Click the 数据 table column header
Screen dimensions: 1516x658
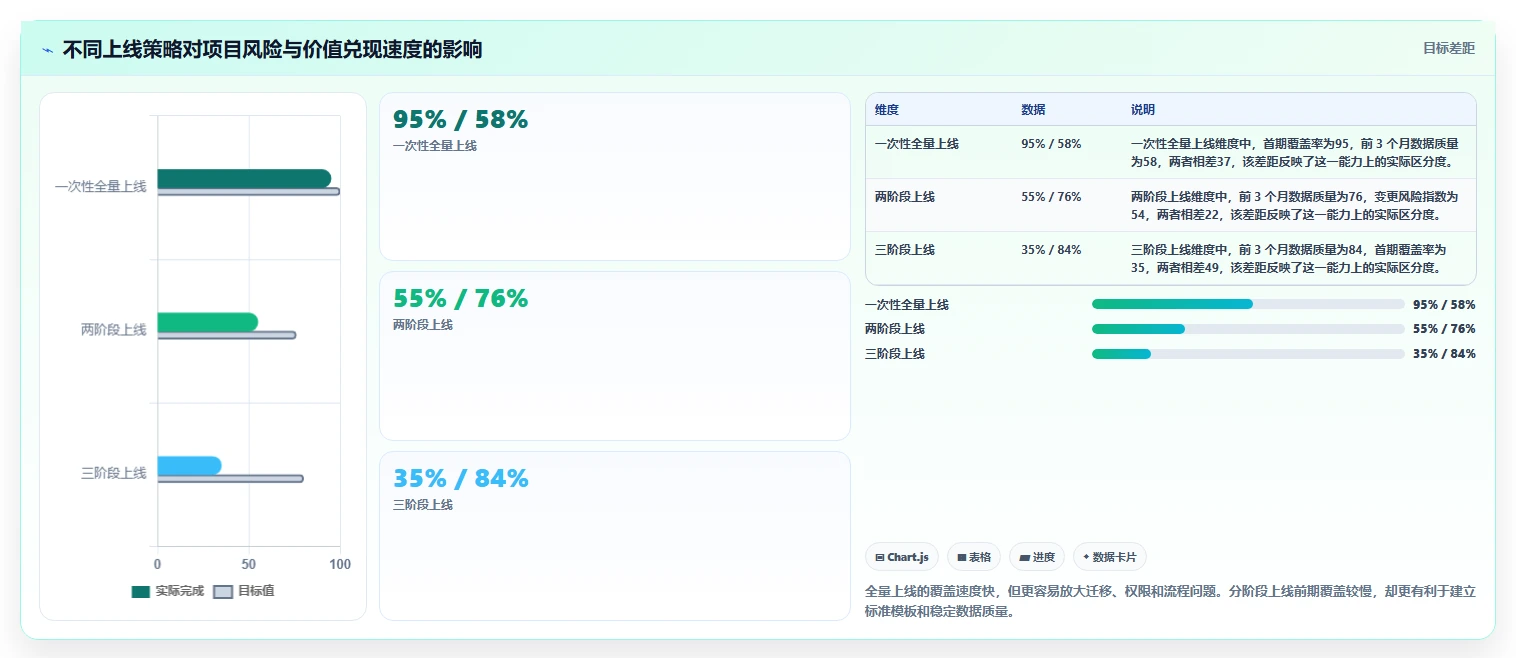(1033, 110)
